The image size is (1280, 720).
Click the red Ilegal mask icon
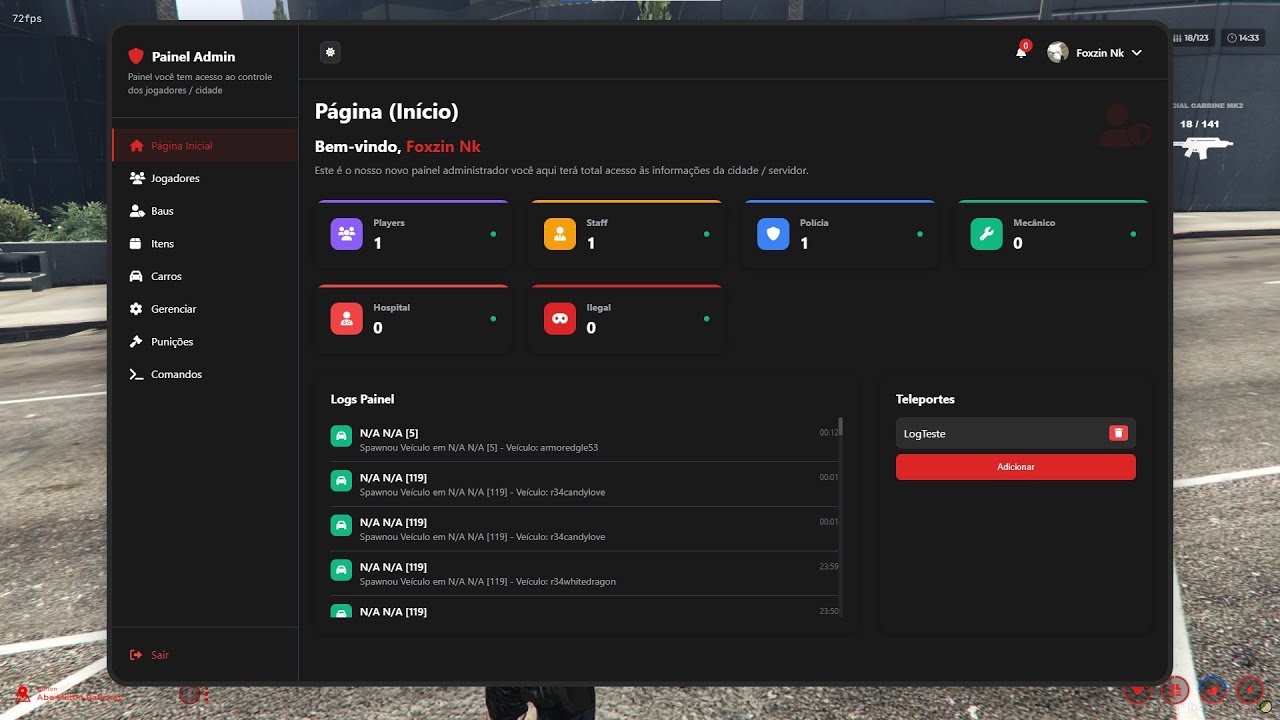tap(560, 318)
